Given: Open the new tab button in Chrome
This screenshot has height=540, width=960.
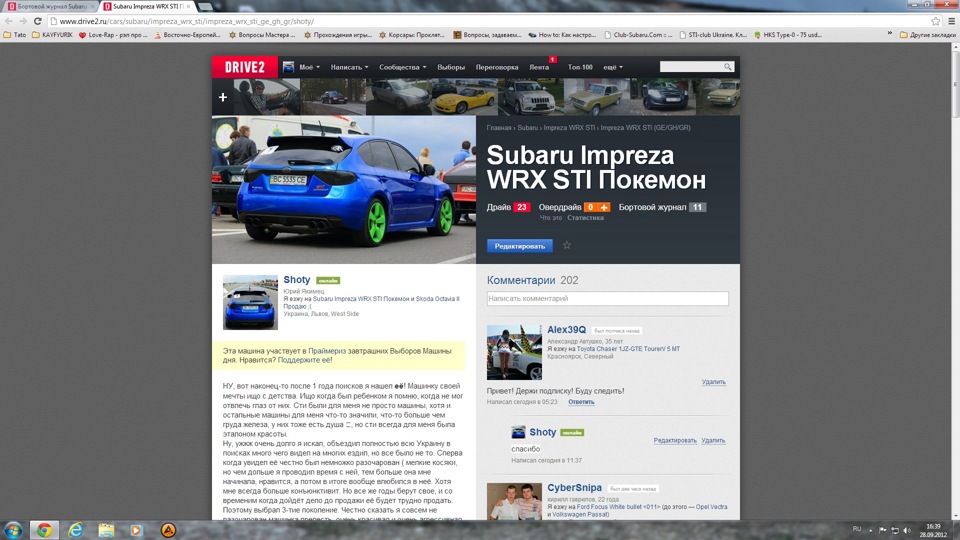Looking at the screenshot, I should point(205,6).
